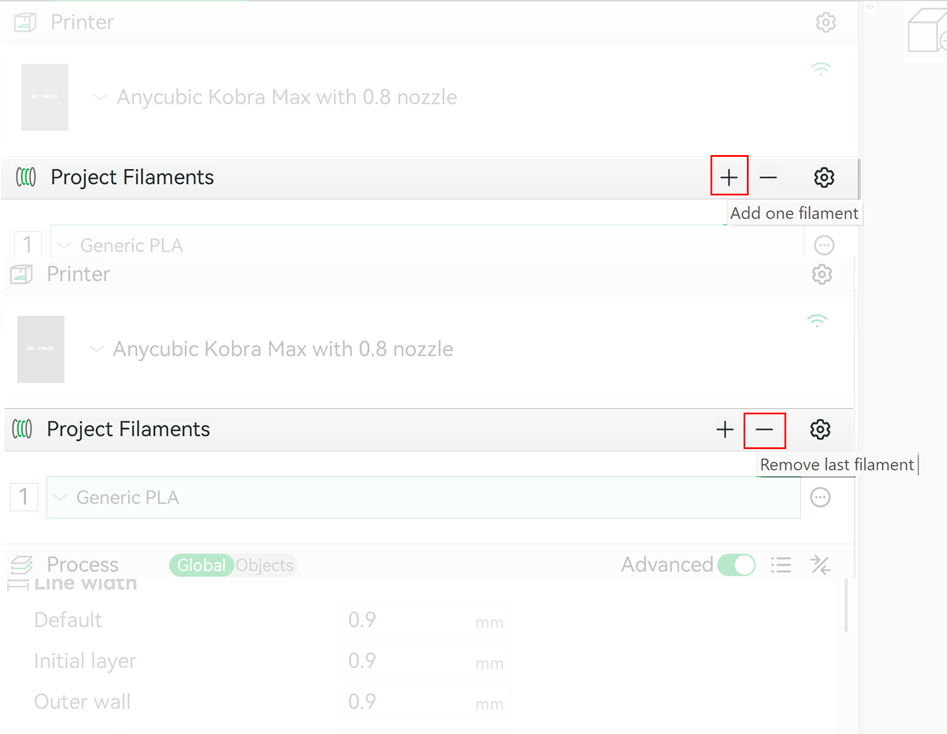The width and height of the screenshot is (947, 734).
Task: Click the process settings list icon
Action: (x=781, y=565)
